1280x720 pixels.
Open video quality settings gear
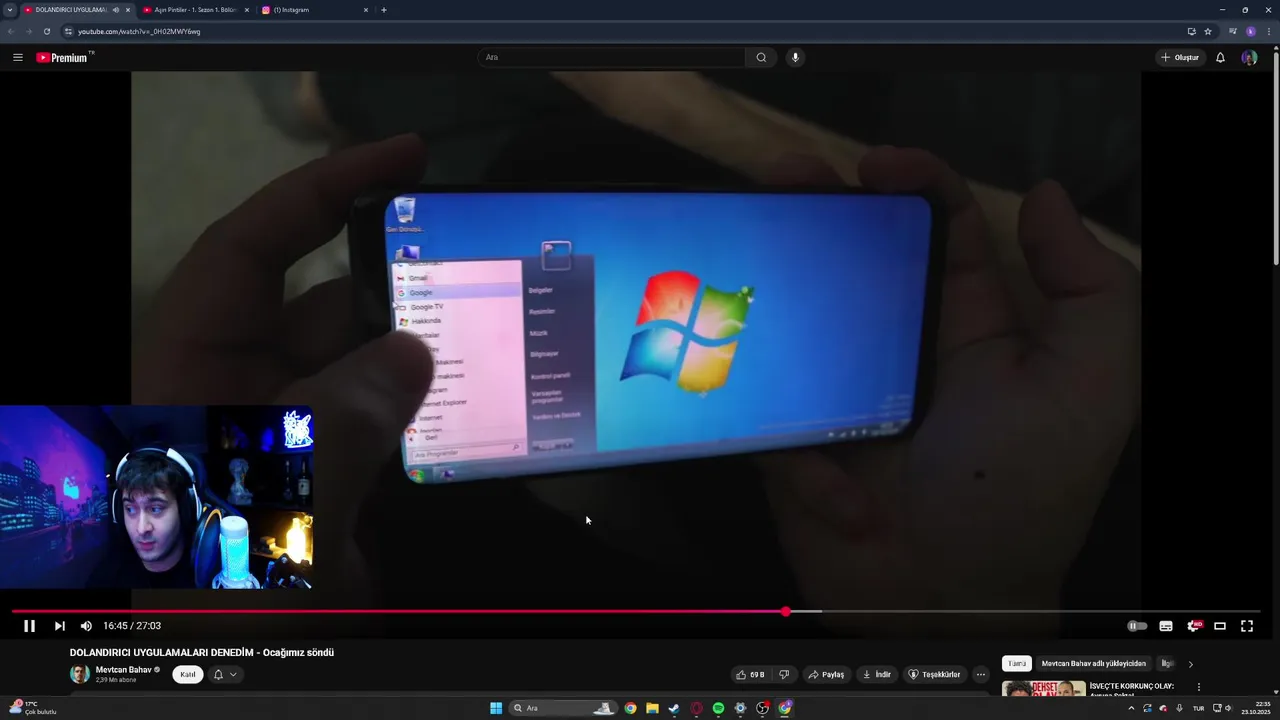(x=1193, y=626)
